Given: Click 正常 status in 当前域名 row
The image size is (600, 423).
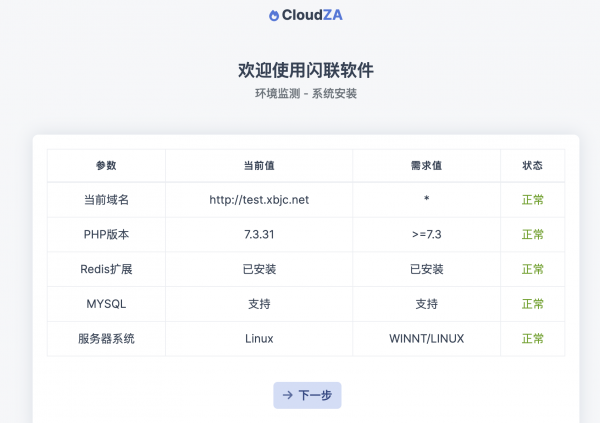Looking at the screenshot, I should 533,200.
